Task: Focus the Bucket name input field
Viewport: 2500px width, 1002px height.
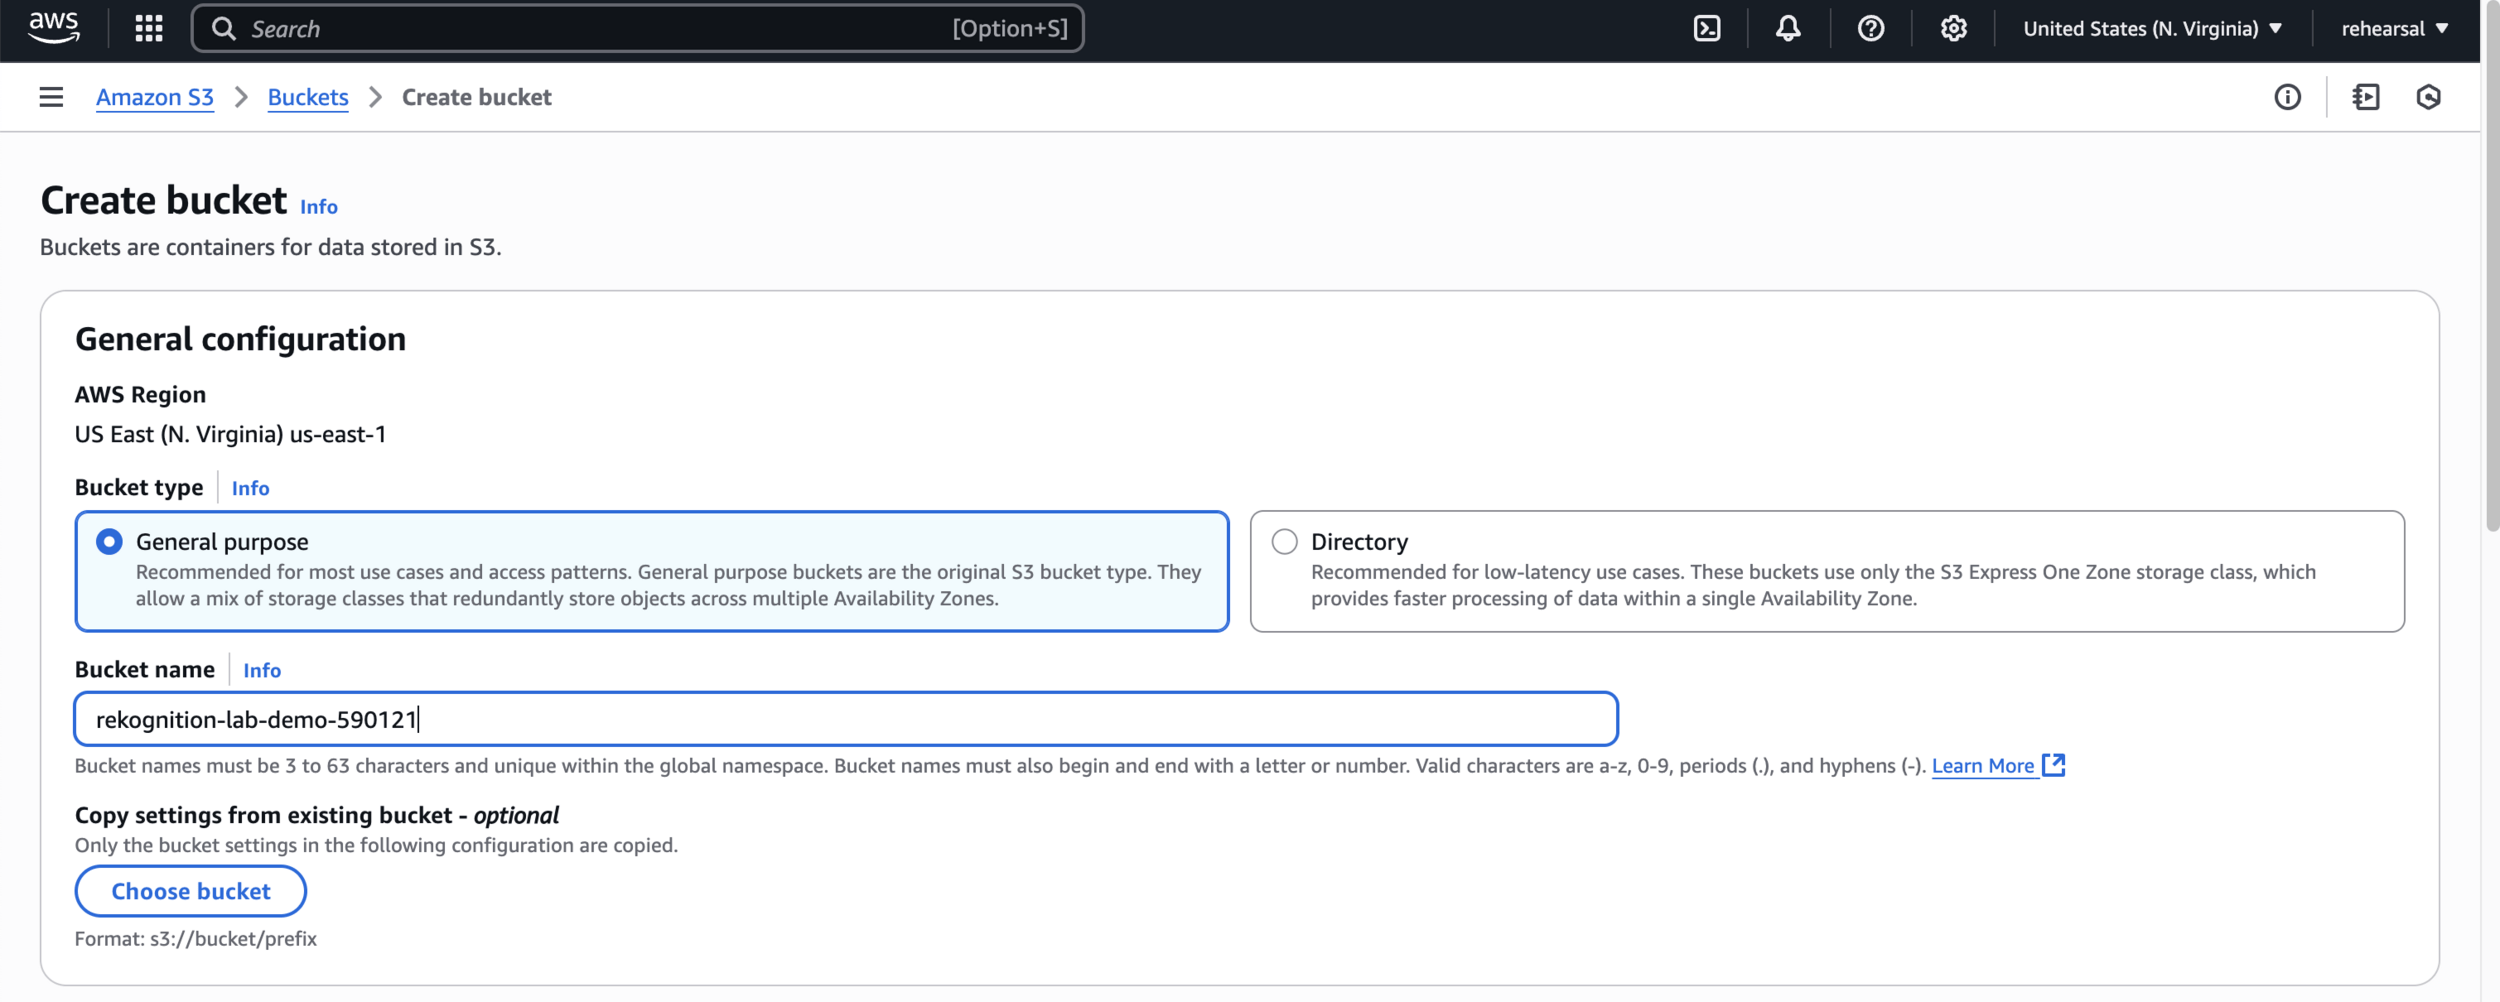Action: [846, 719]
